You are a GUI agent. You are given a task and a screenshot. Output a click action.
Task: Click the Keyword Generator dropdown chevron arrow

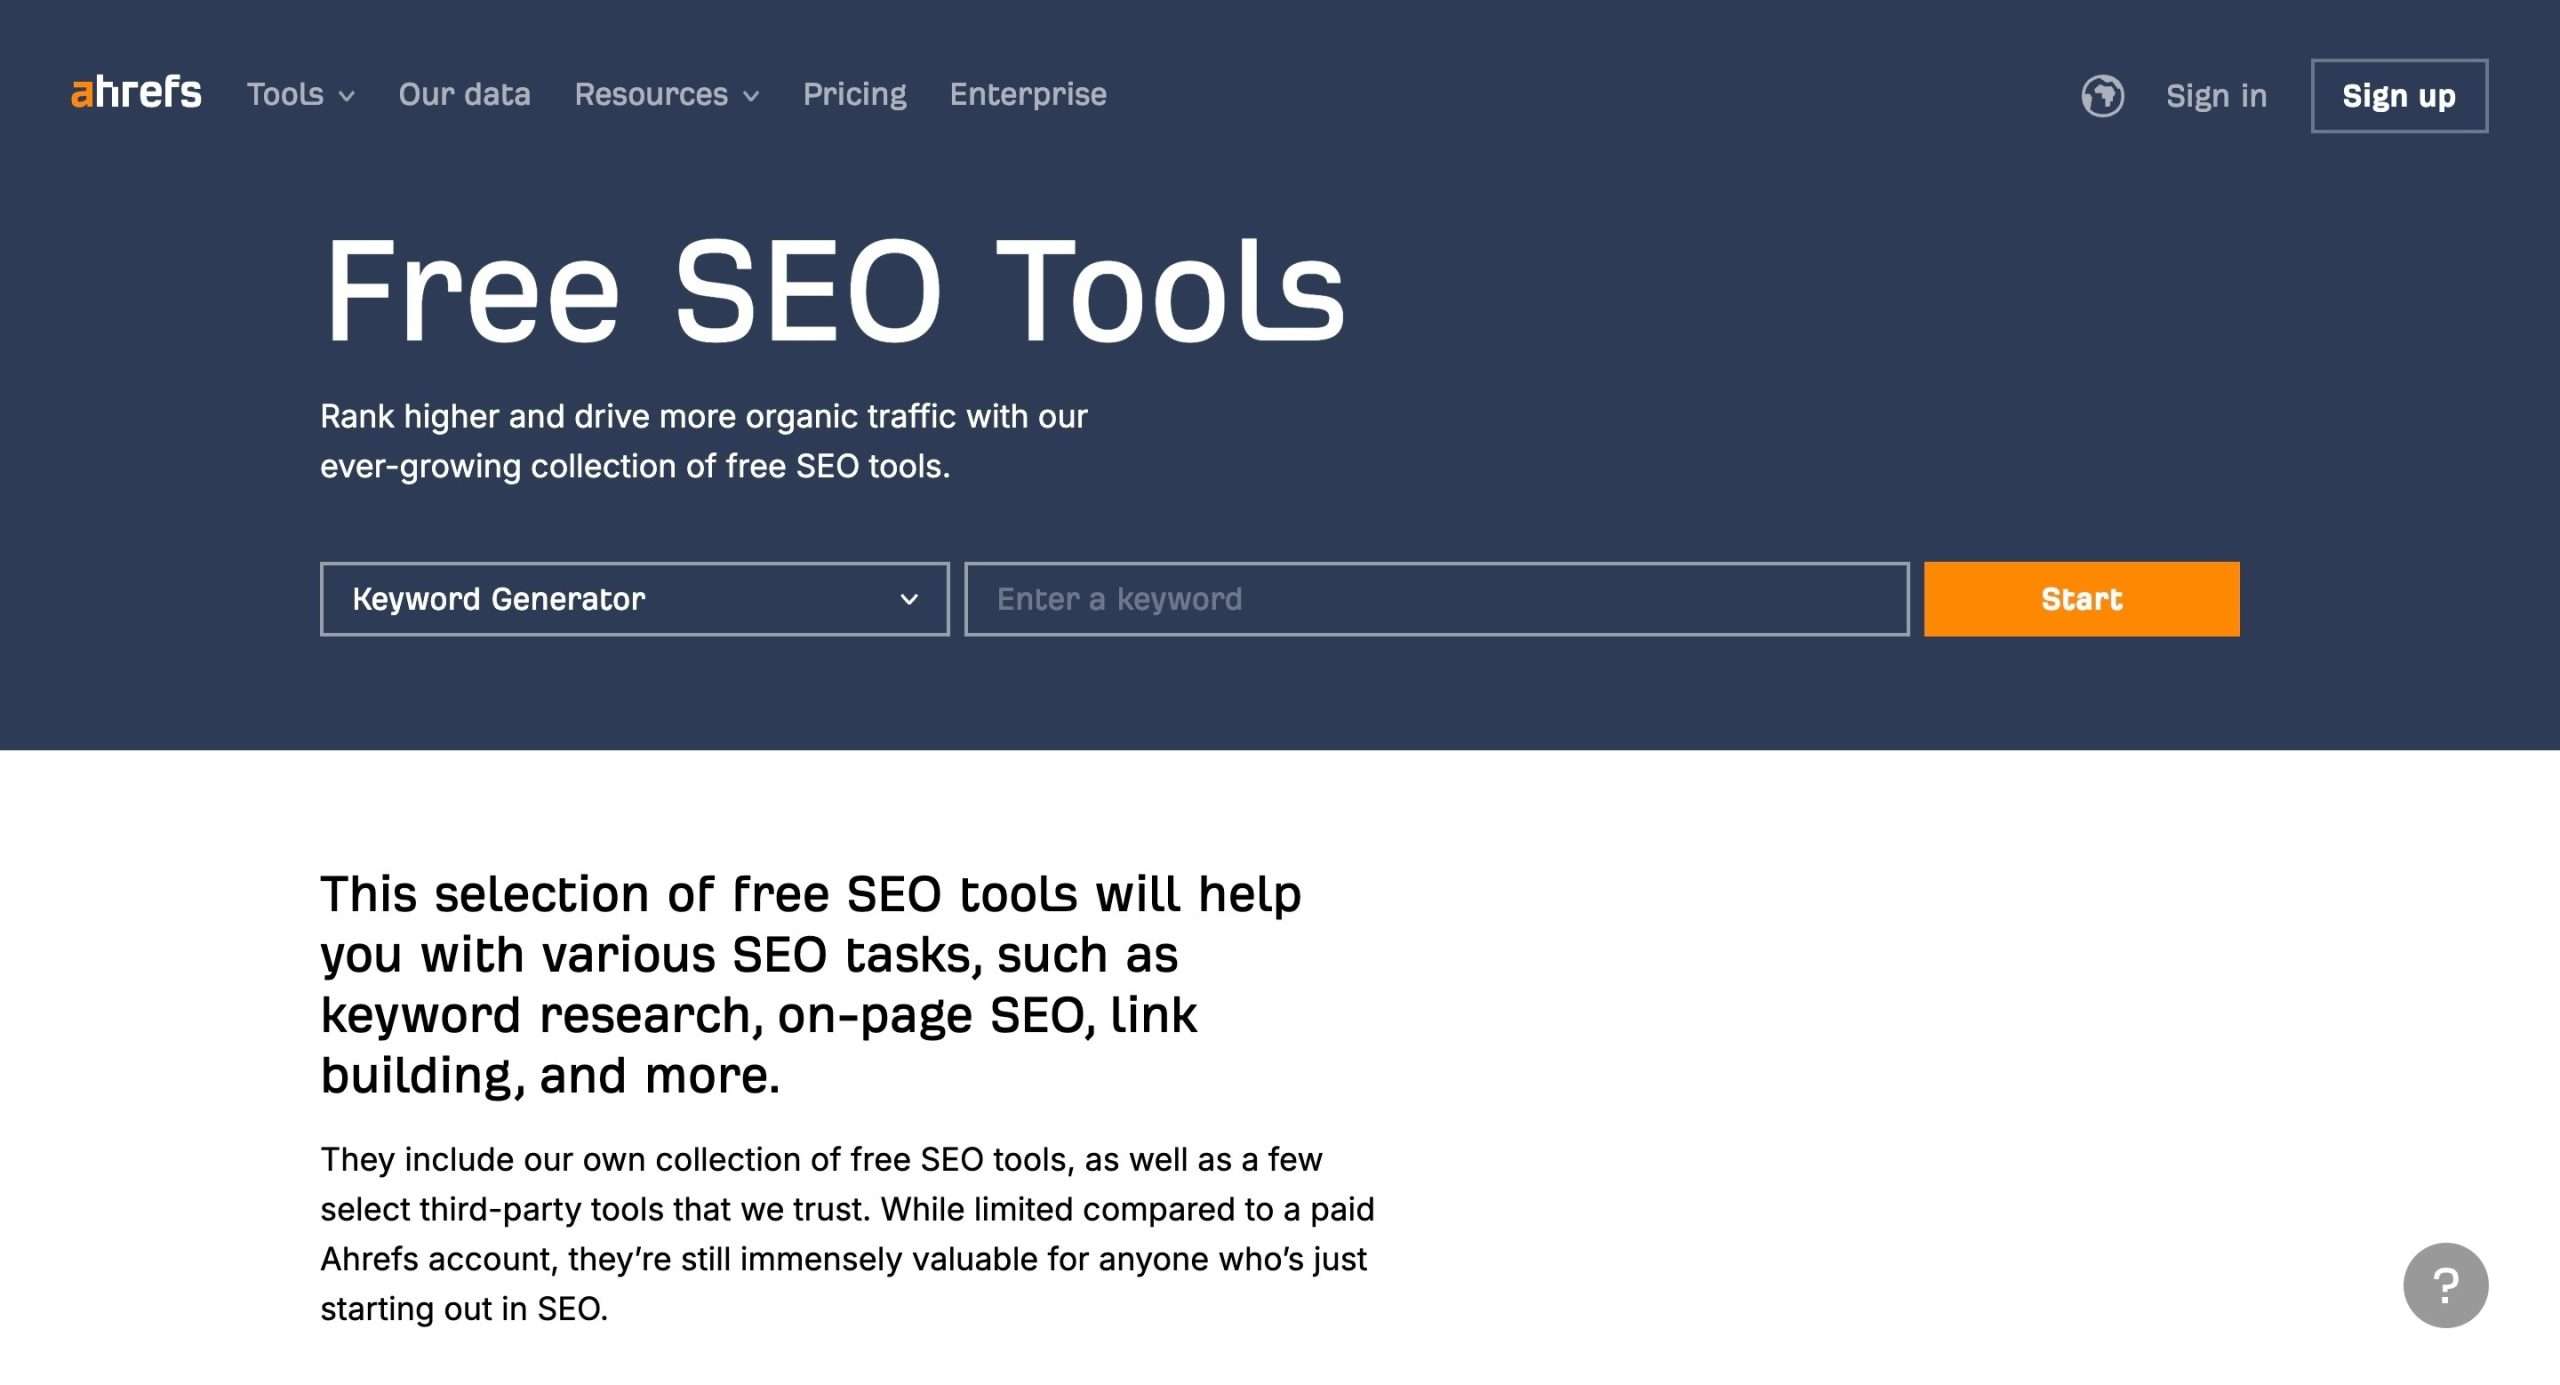tap(909, 599)
